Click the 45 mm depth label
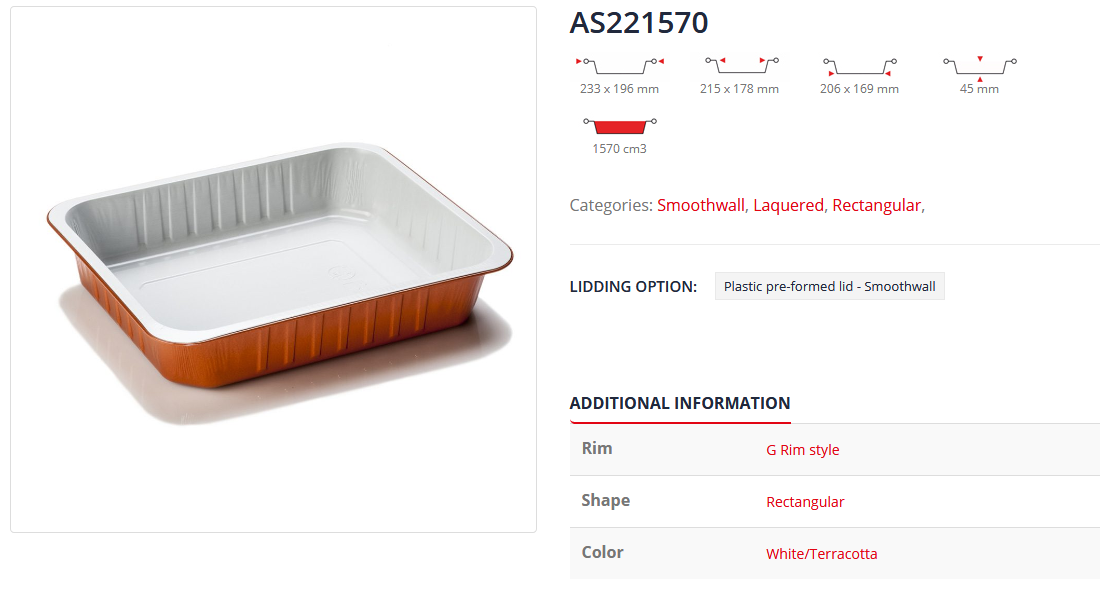Screen dimensions: 1117x598 pos(979,89)
